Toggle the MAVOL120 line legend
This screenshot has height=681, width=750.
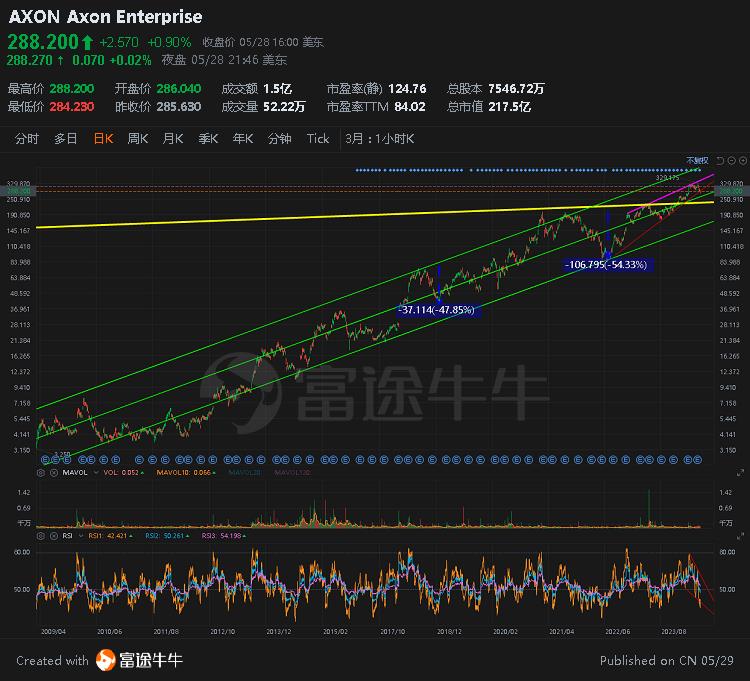(292, 472)
